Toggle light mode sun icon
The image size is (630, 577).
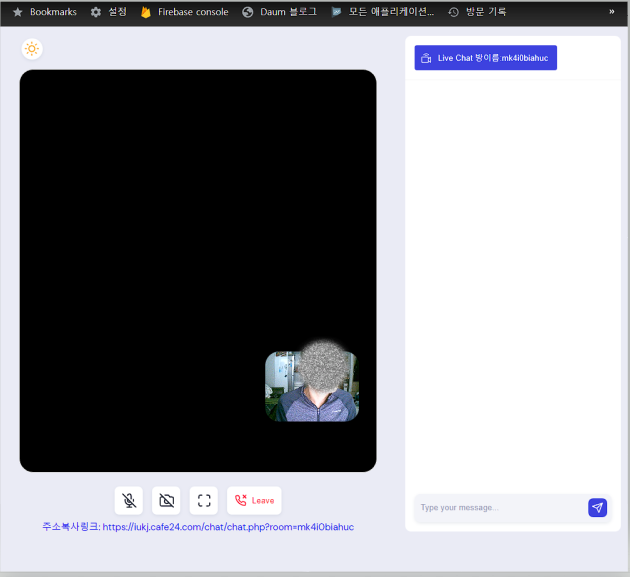coord(32,49)
